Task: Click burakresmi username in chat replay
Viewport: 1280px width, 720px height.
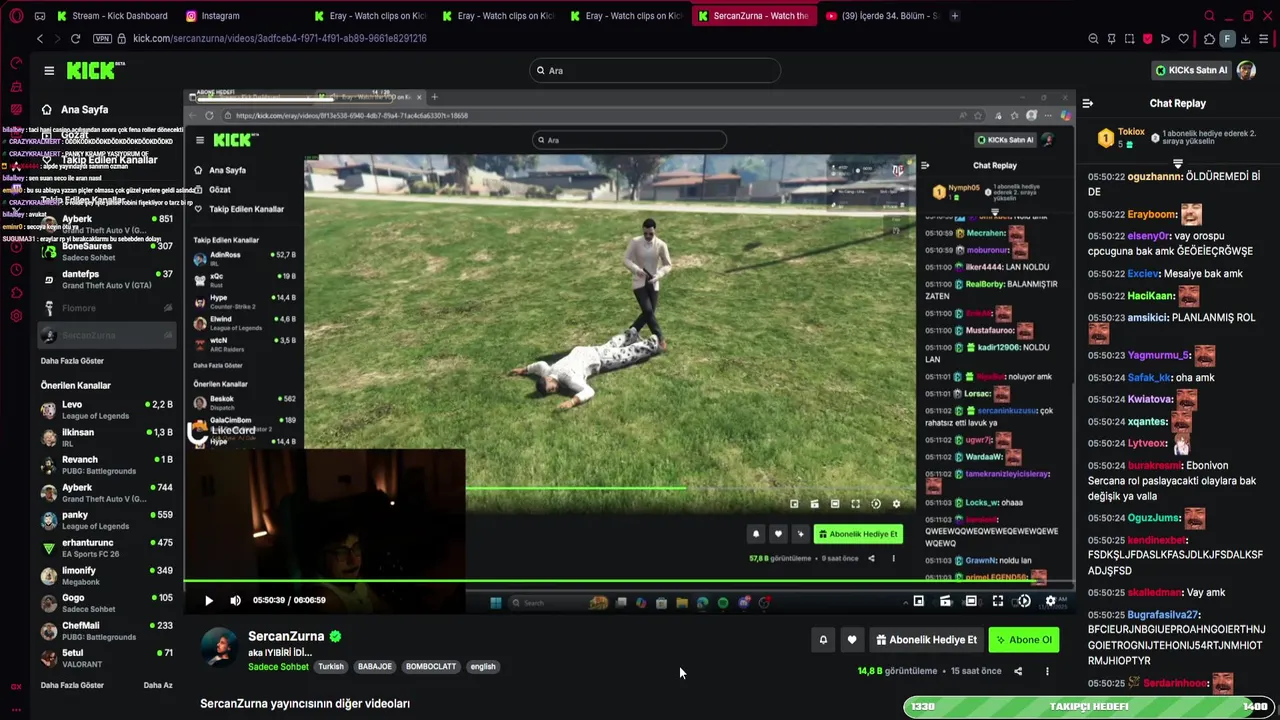Action: (1154, 465)
